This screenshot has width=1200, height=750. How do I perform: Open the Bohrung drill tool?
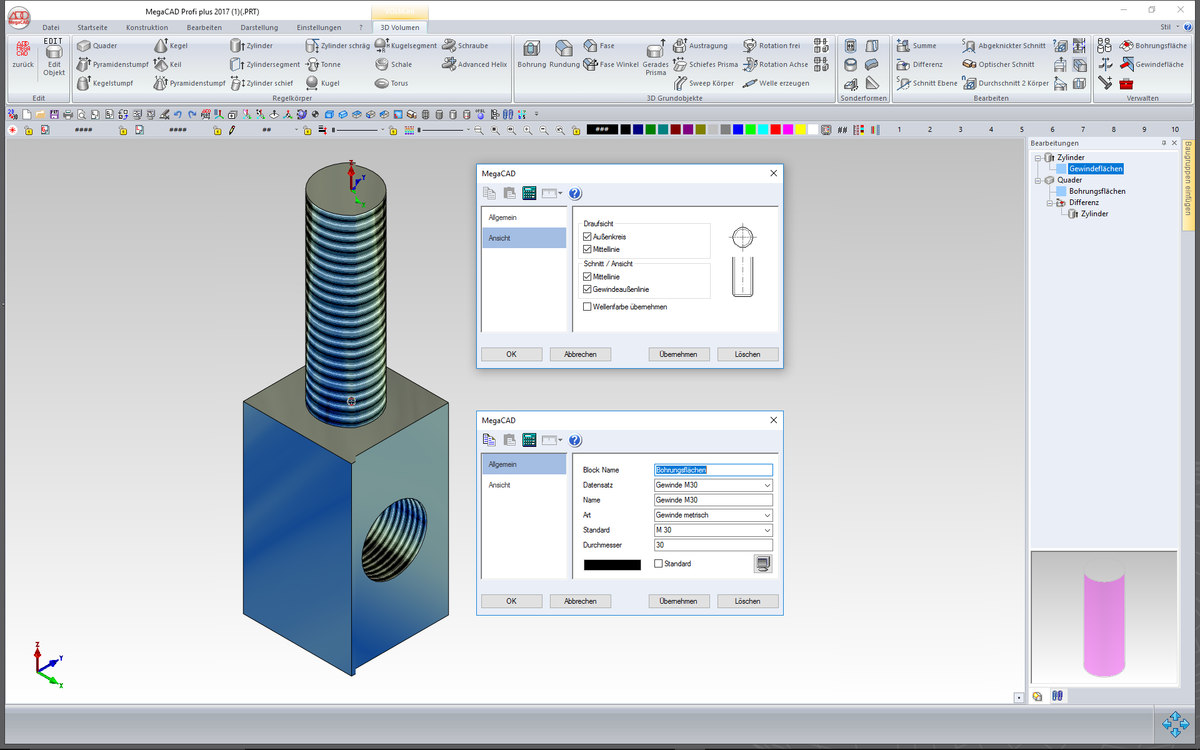(x=531, y=55)
